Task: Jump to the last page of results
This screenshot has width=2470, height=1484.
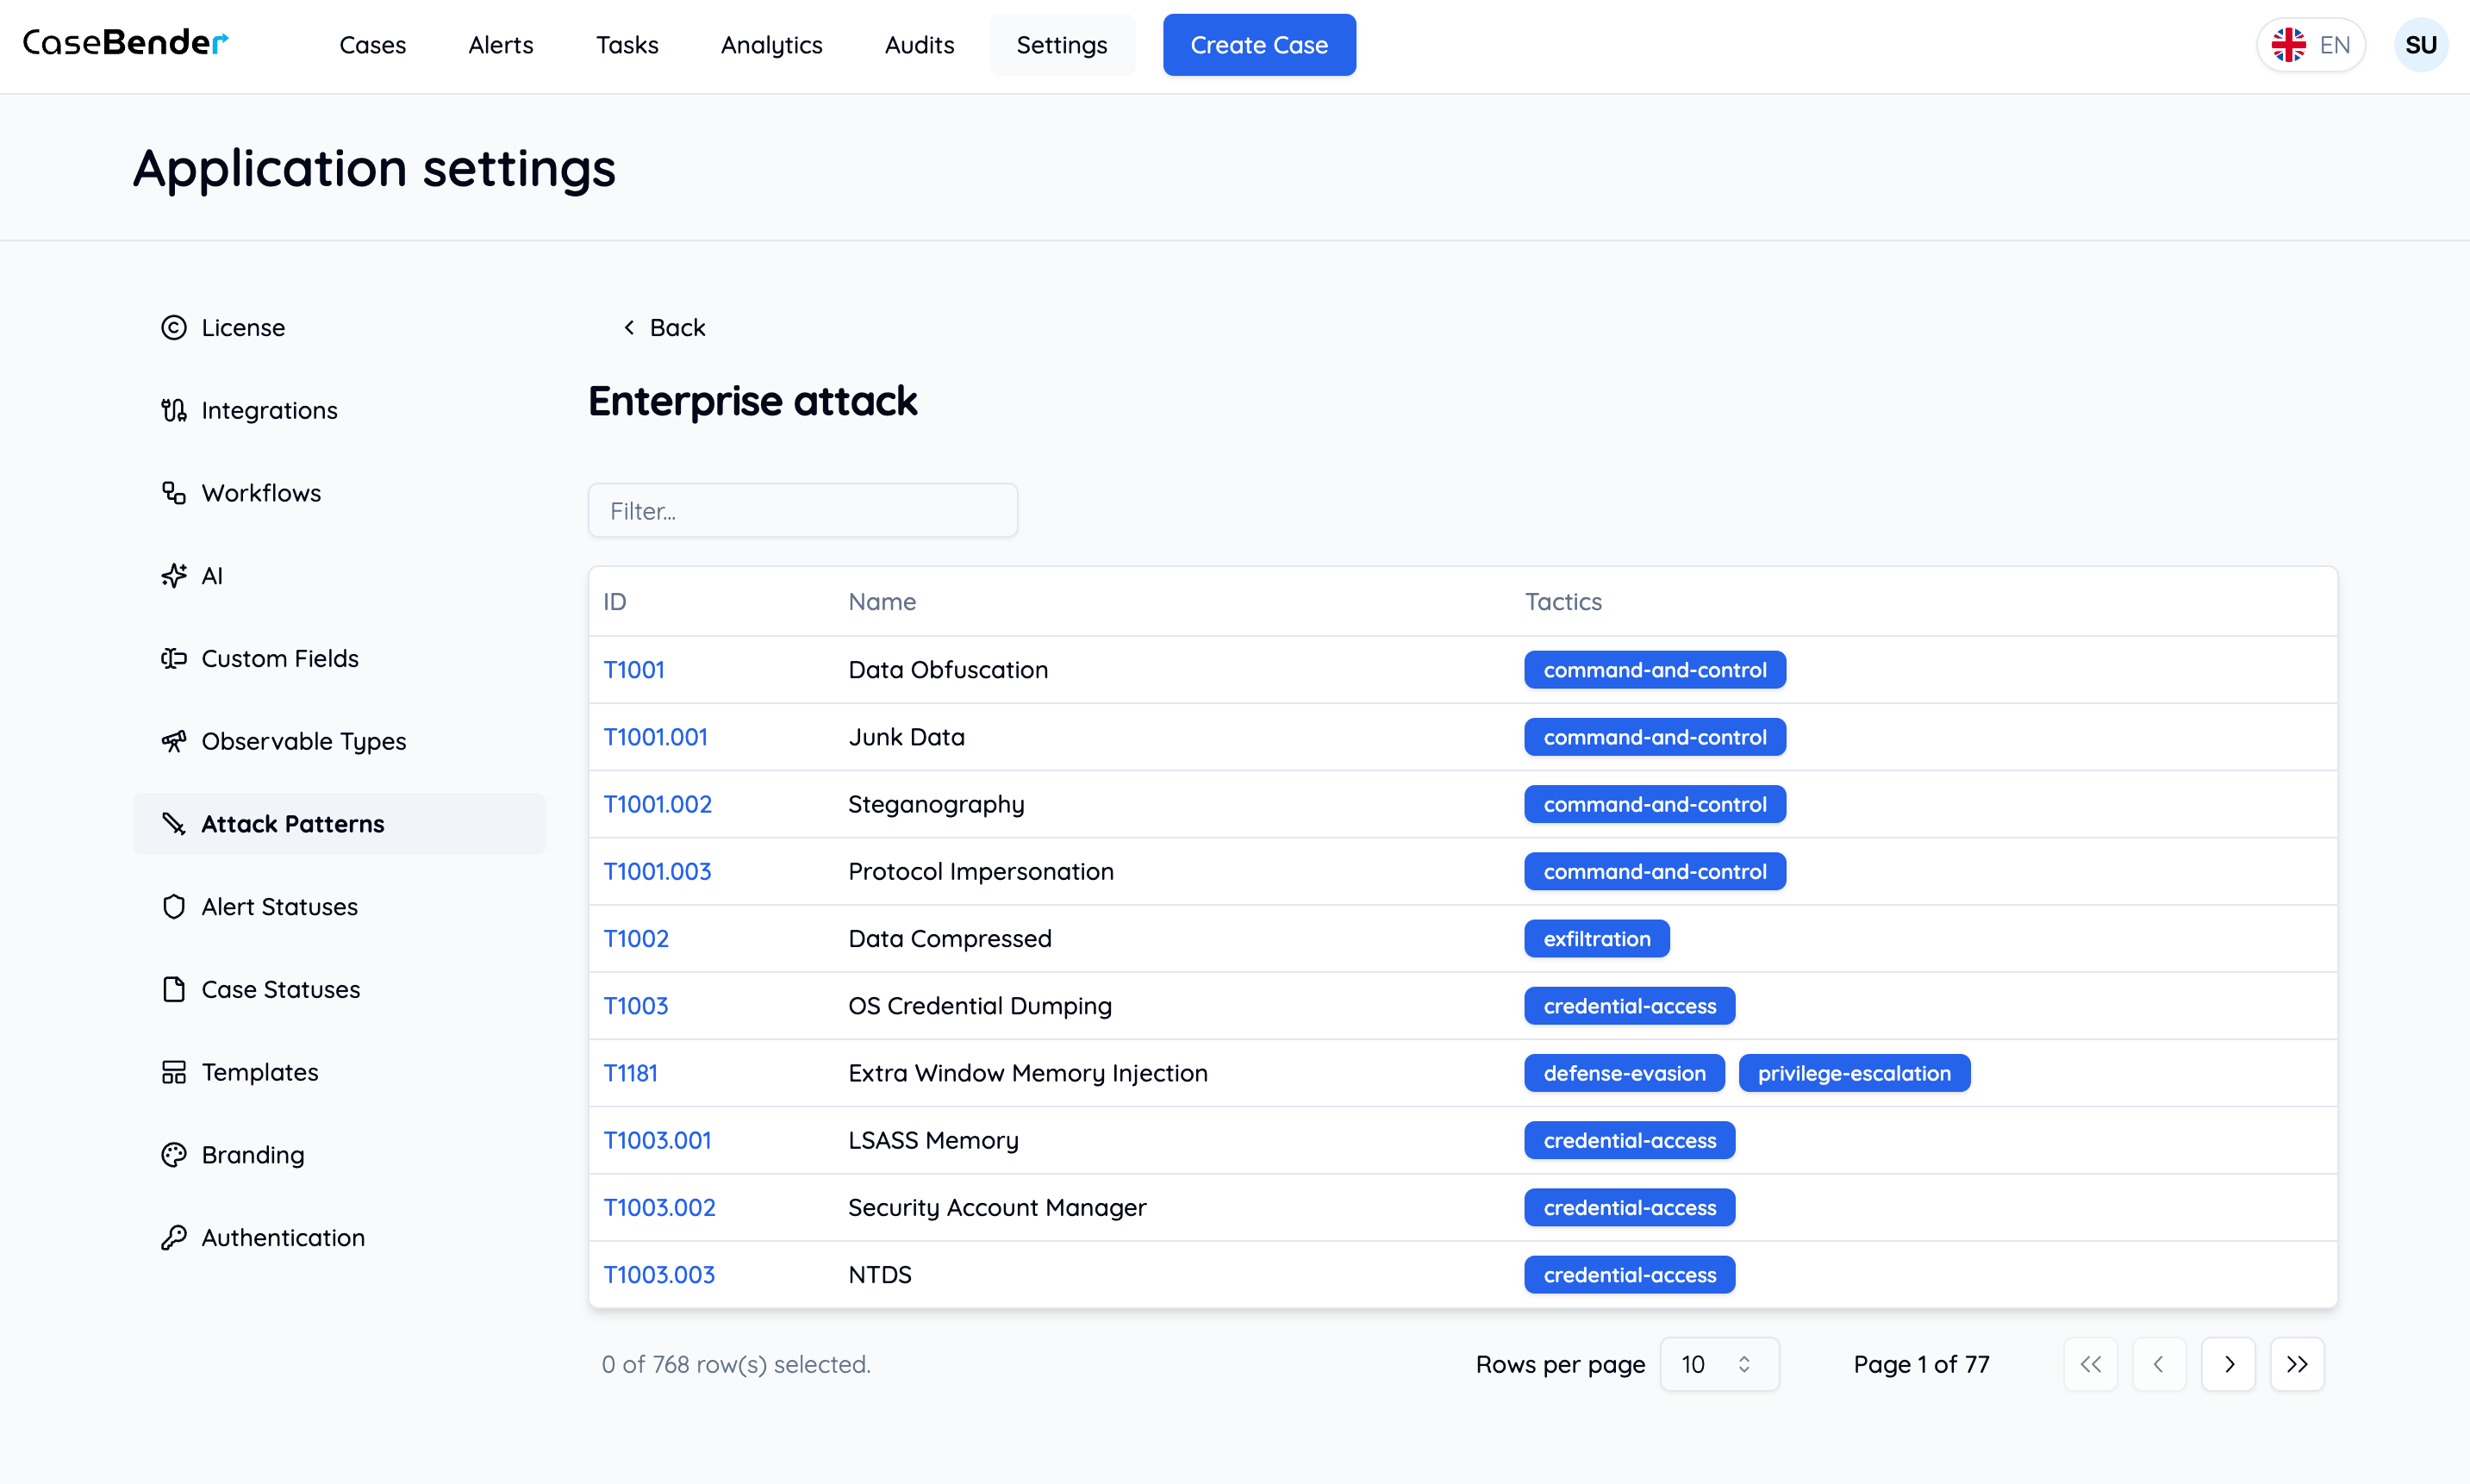Action: click(x=2298, y=1364)
